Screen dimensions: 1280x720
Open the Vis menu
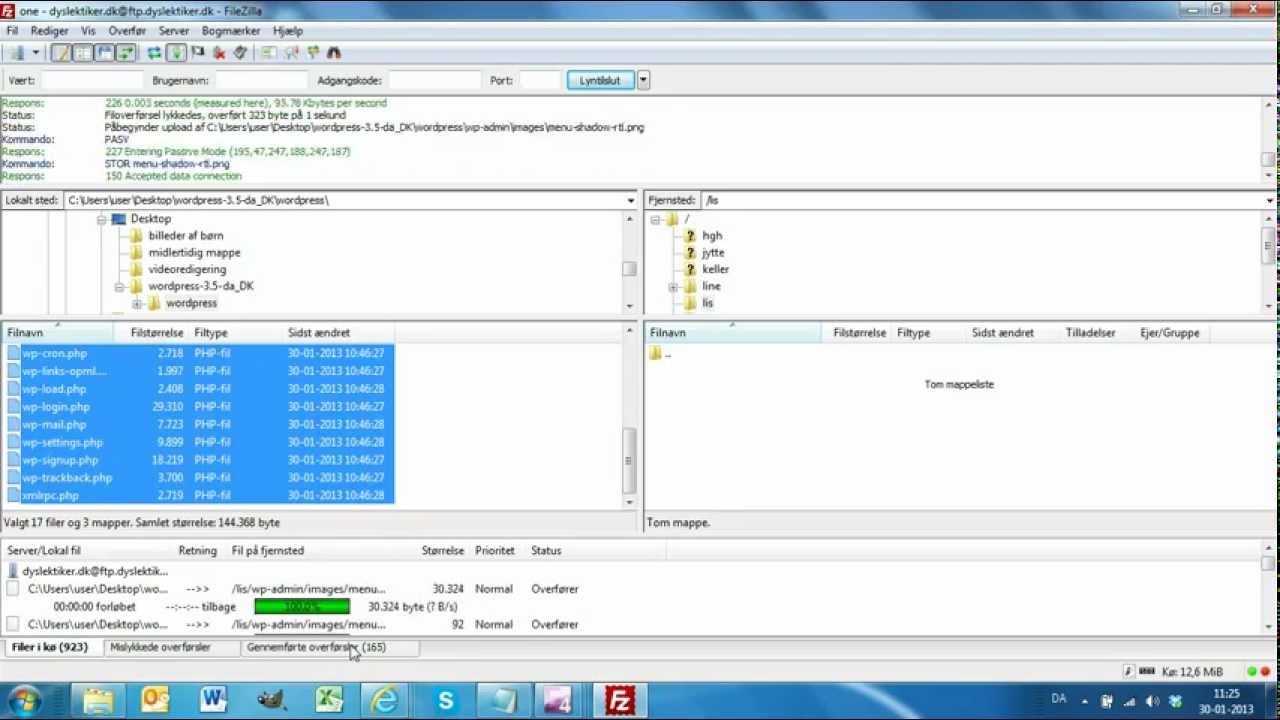point(88,31)
